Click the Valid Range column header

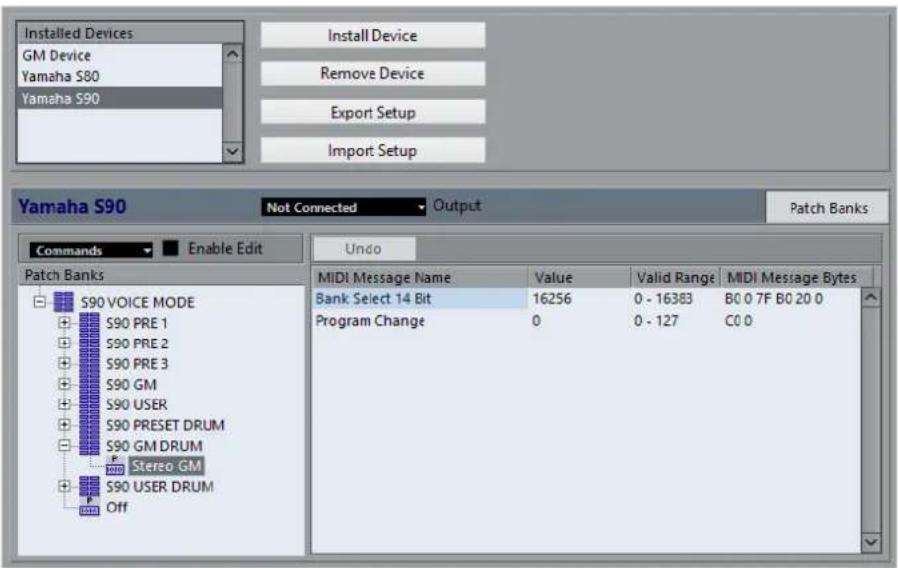coord(675,278)
